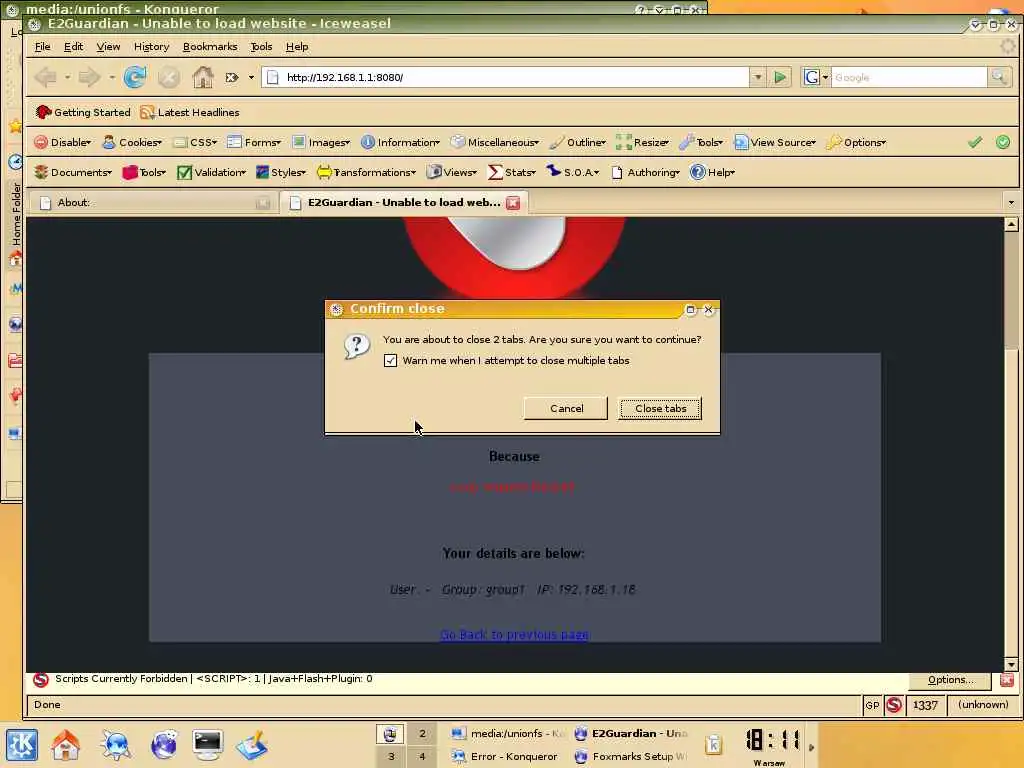Image resolution: width=1024 pixels, height=768 pixels.
Task: Expand the URL history dropdown arrow
Action: coord(758,77)
